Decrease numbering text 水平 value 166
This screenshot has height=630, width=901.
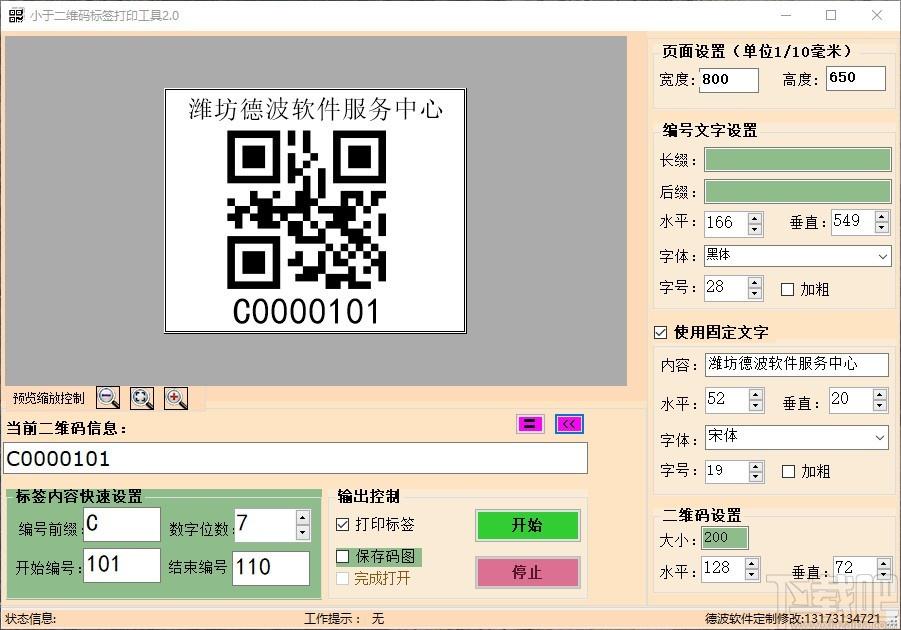coord(755,229)
